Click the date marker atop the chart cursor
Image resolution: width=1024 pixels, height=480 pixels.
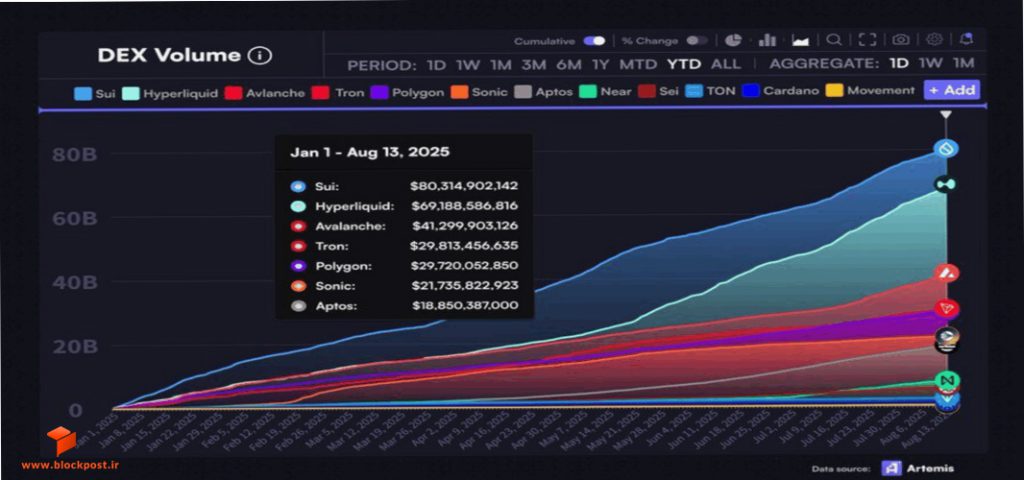pyautogui.click(x=945, y=115)
